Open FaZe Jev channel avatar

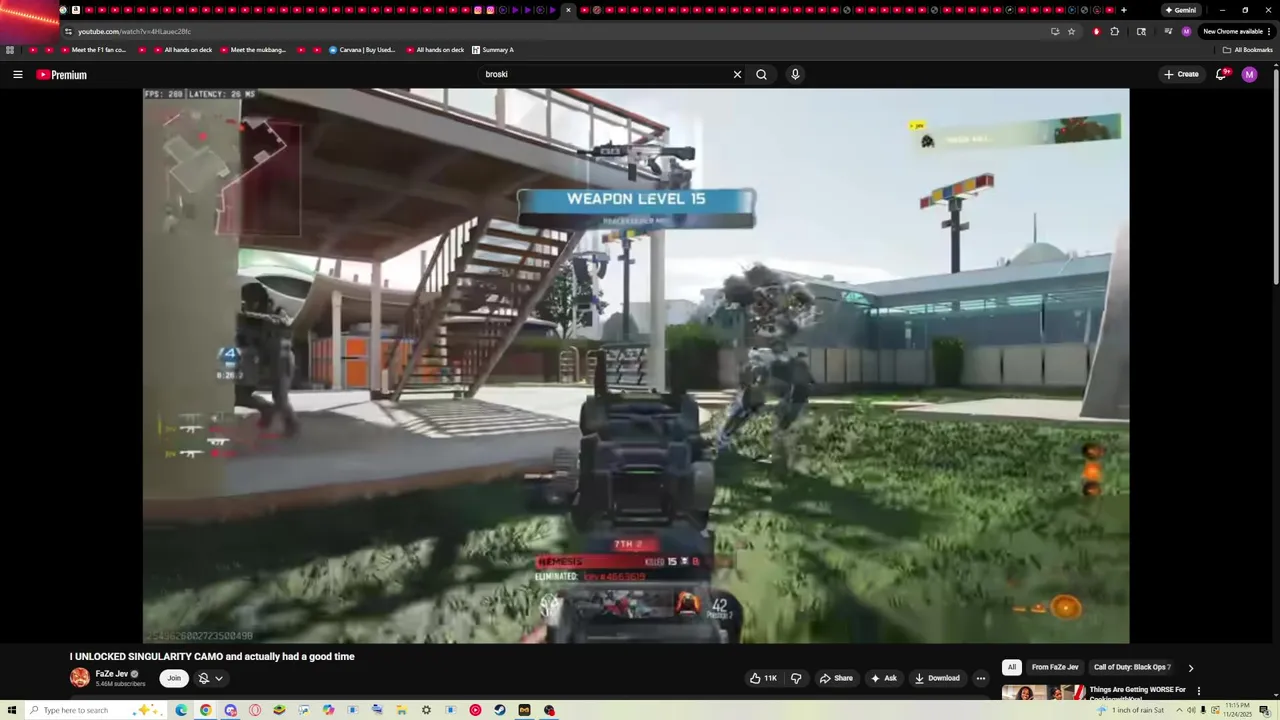pos(80,678)
